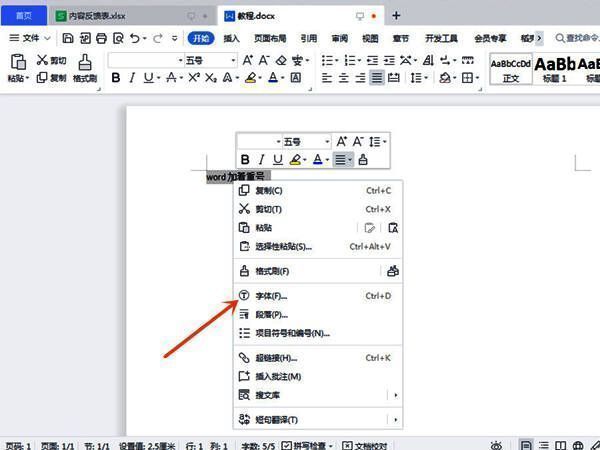Screen dimensions: 600x450
Task: Select 字体(F)... from the context menu
Action: pos(270,296)
